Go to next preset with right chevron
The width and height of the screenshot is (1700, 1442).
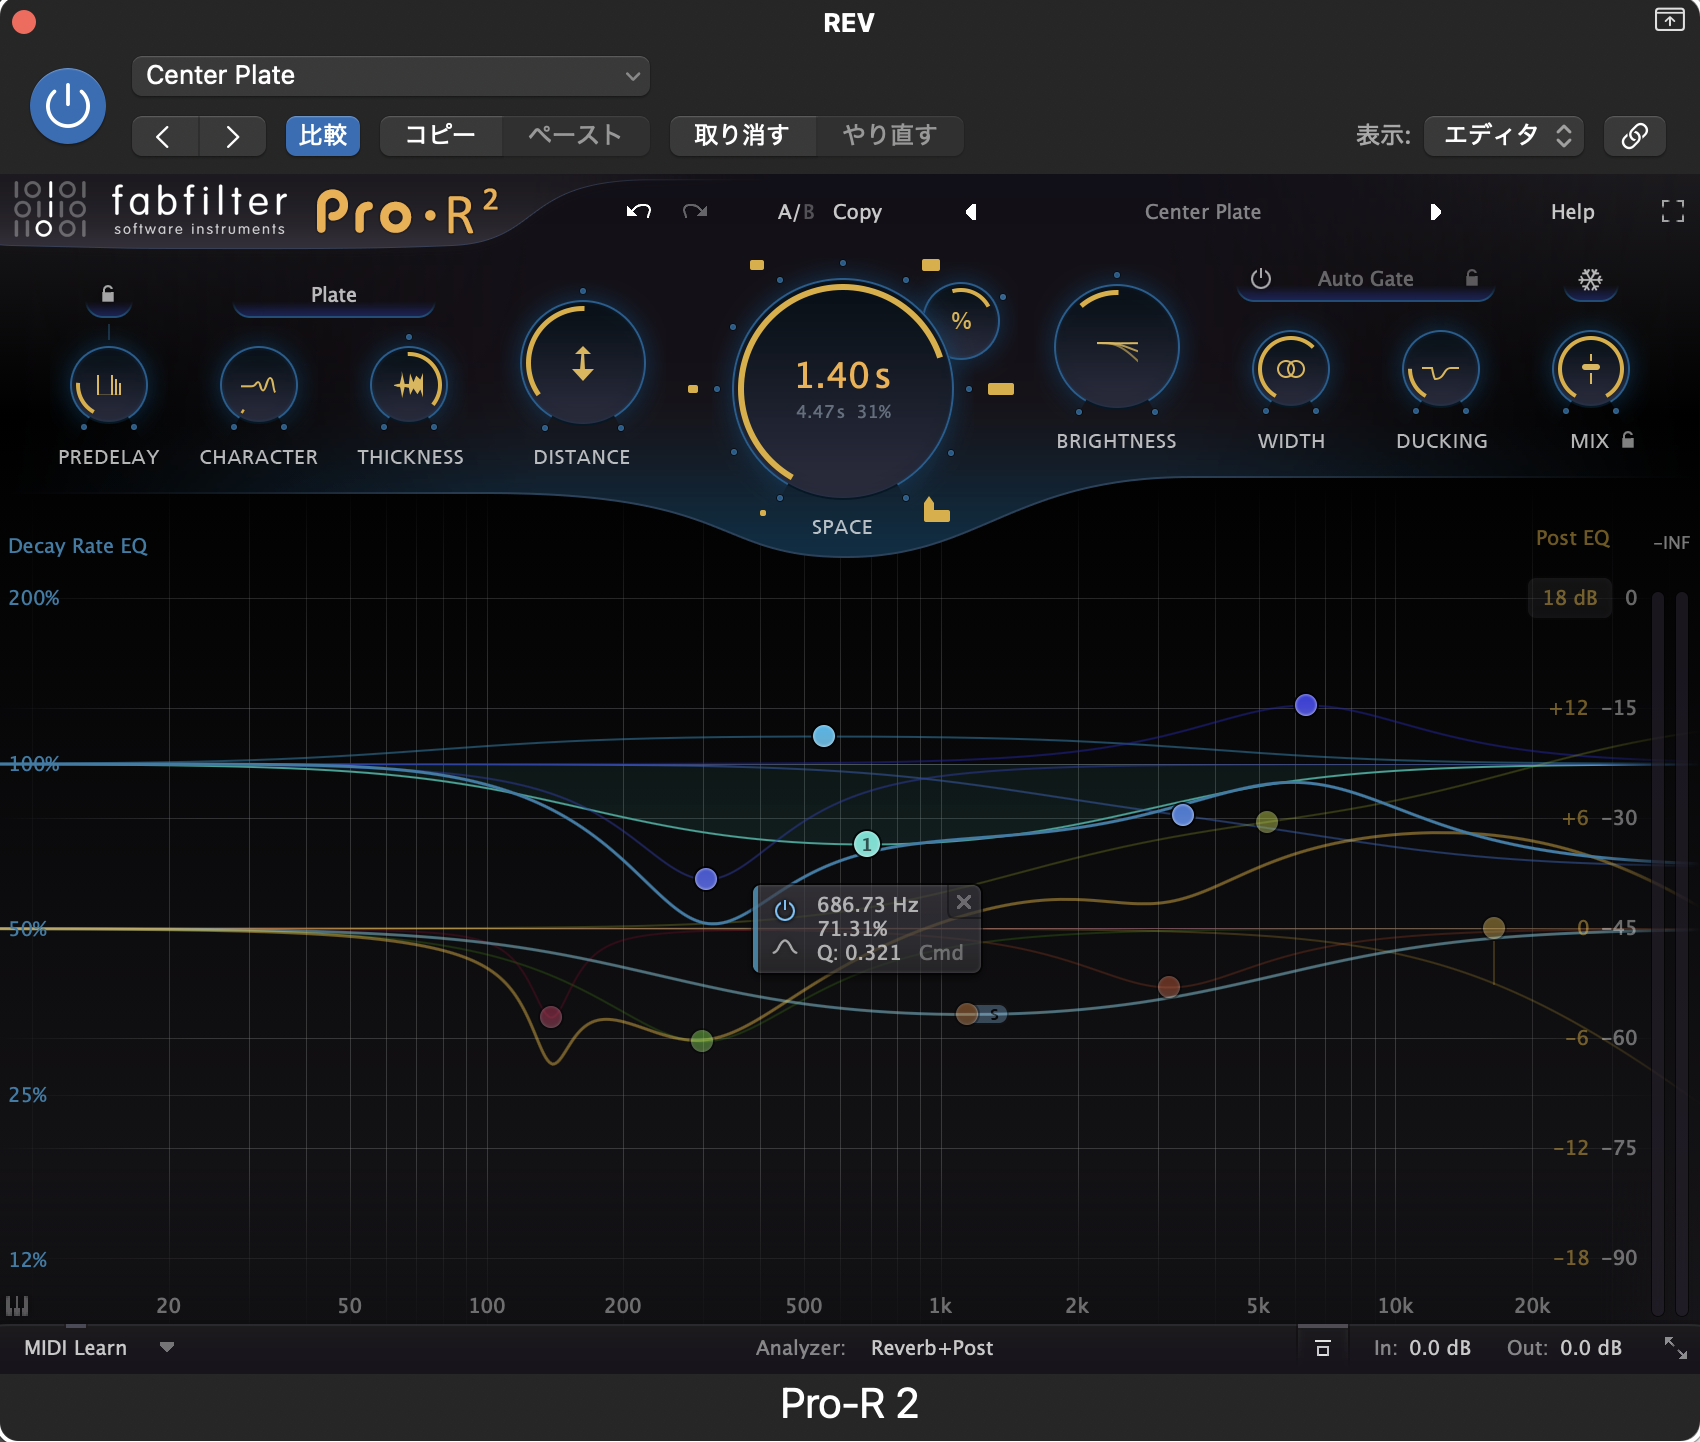pos(232,136)
